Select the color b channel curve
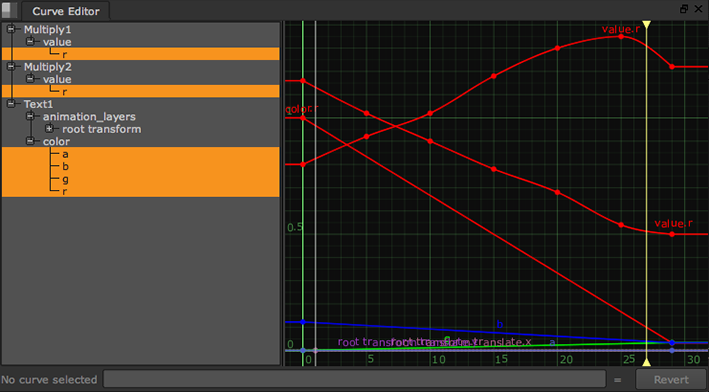 click(141, 166)
